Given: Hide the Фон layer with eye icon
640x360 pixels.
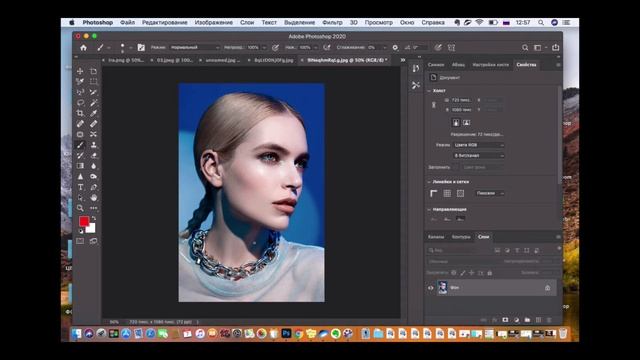Looking at the screenshot, I should click(431, 288).
